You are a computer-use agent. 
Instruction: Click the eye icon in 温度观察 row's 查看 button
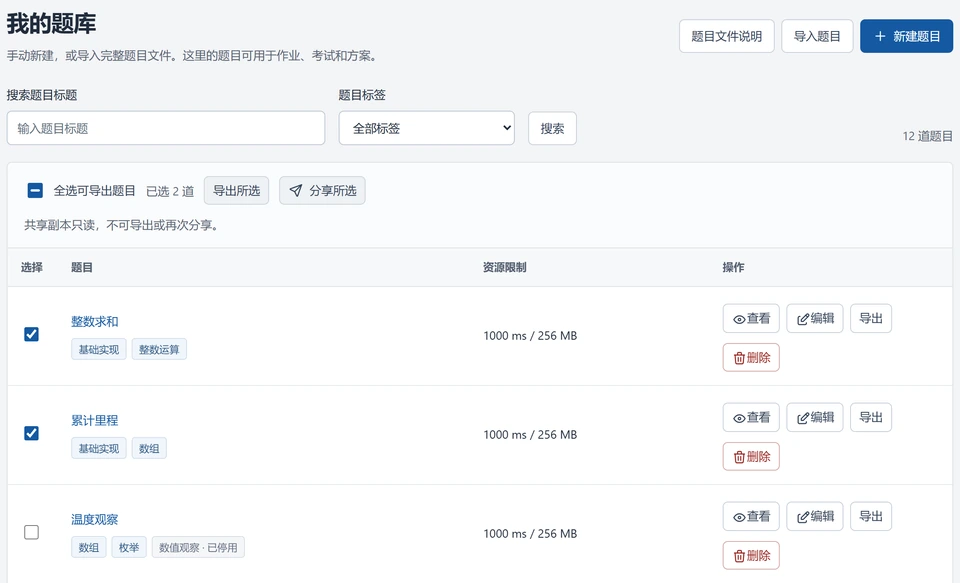point(739,517)
